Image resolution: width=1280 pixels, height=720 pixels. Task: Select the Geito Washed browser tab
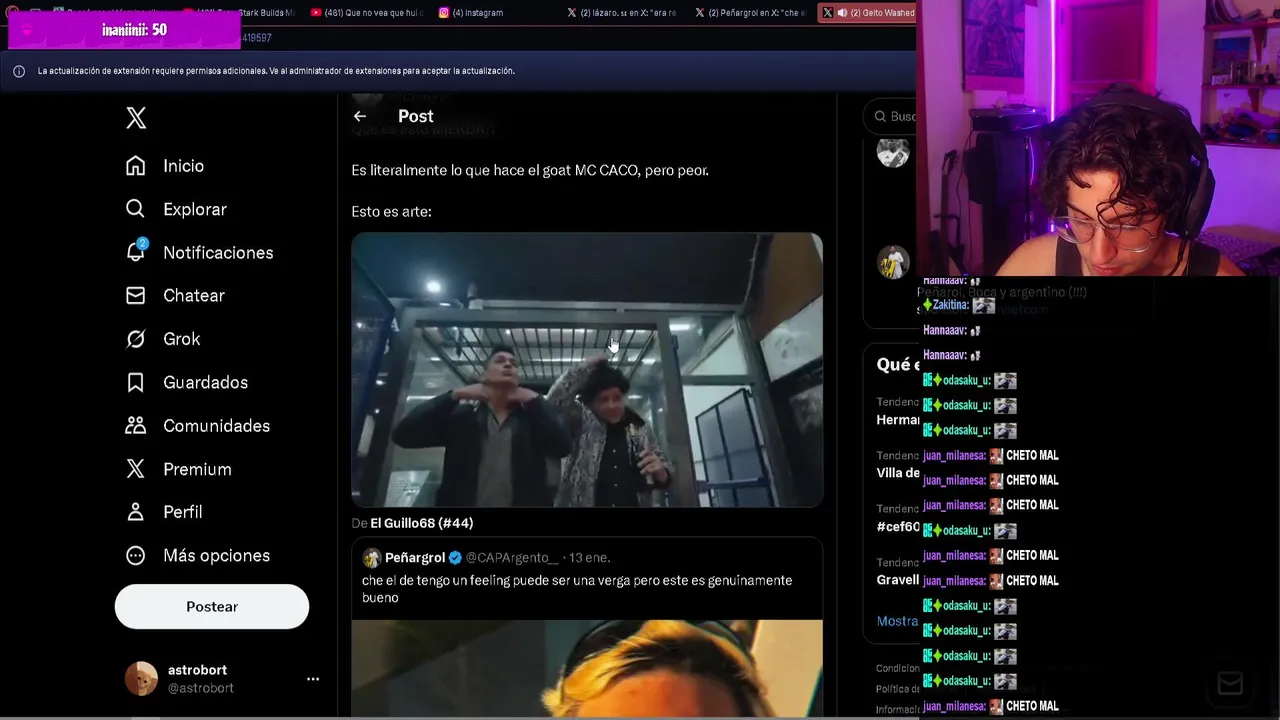tap(867, 13)
